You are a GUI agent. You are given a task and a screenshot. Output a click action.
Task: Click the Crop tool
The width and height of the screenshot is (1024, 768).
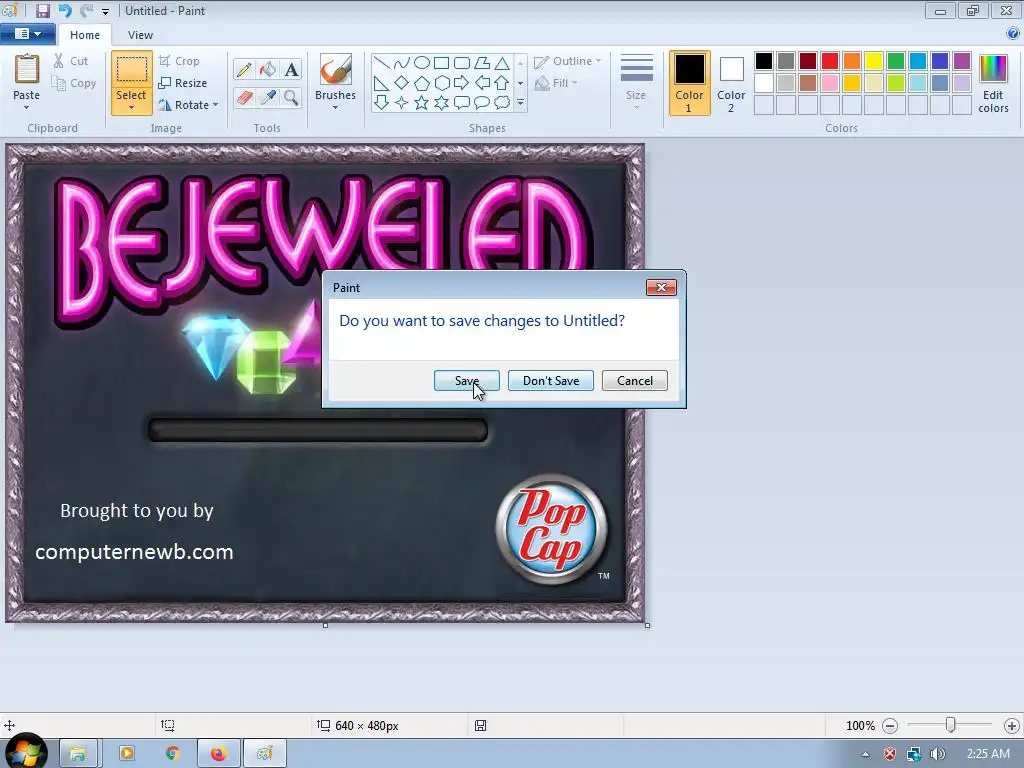[180, 61]
